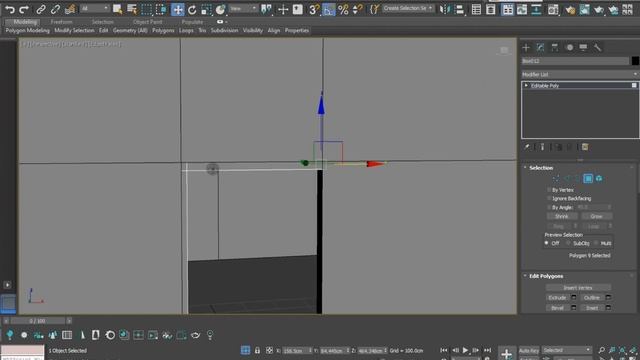Toggle the Spinner Snap icon
640x360 pixels.
(357, 9)
